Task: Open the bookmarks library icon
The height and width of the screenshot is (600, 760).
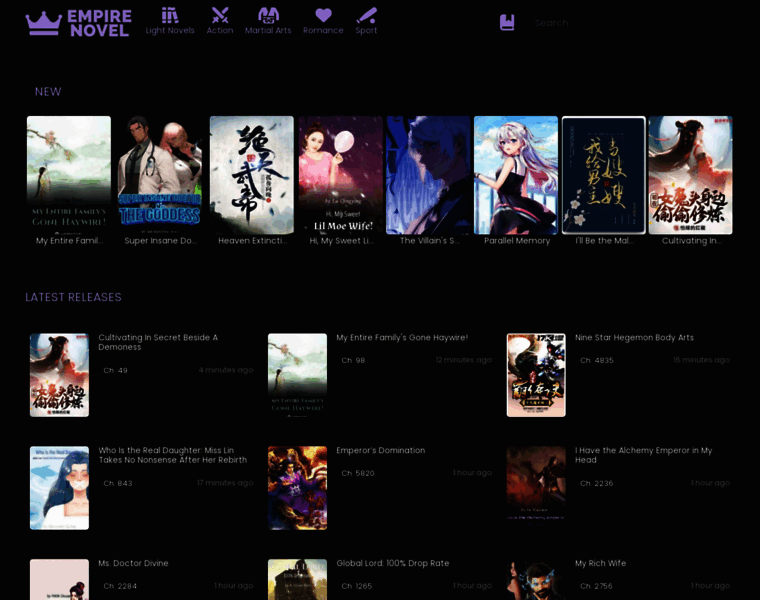Action: (x=507, y=22)
